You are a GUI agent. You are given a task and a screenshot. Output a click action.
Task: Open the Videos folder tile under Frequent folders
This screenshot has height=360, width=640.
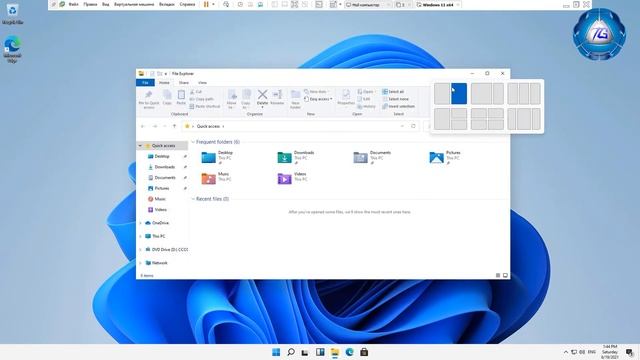292,178
